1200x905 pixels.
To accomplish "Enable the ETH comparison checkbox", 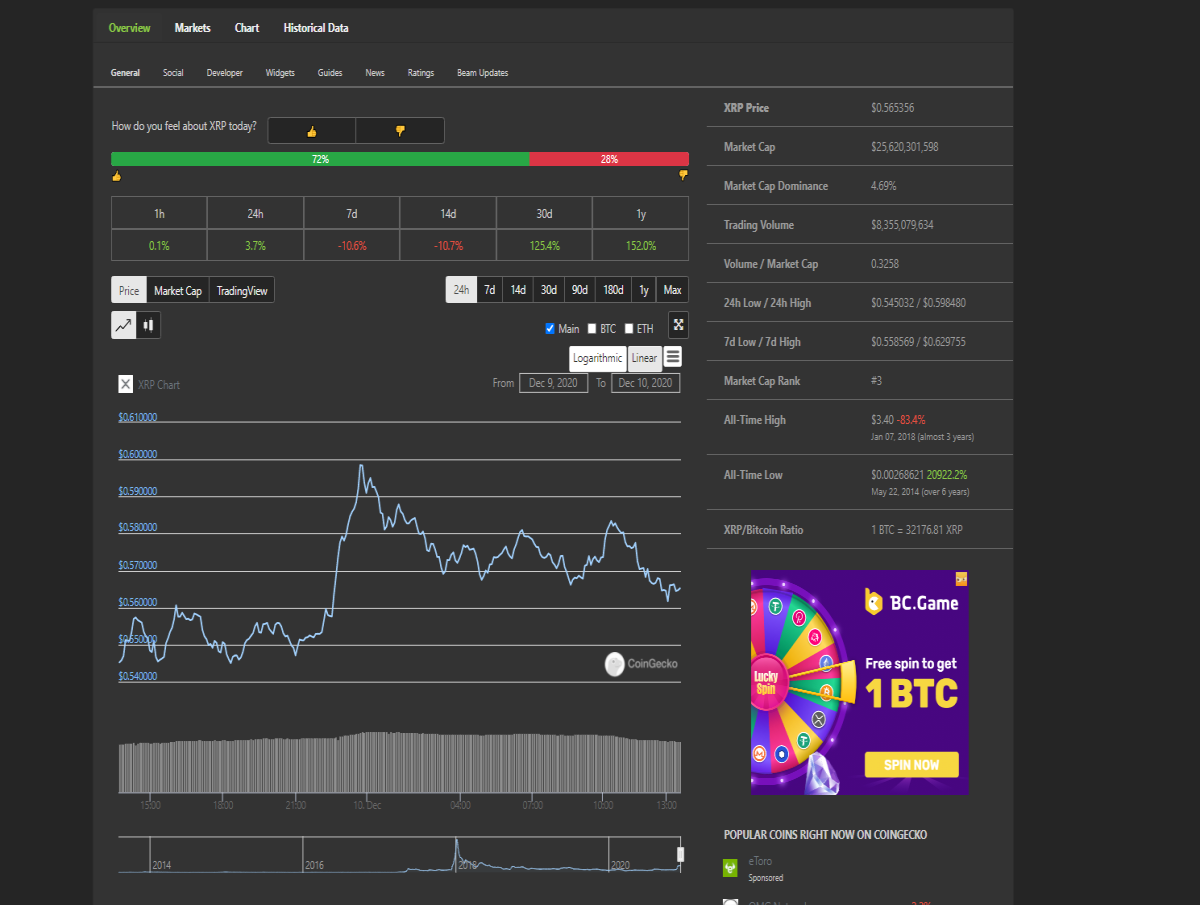I will click(629, 329).
